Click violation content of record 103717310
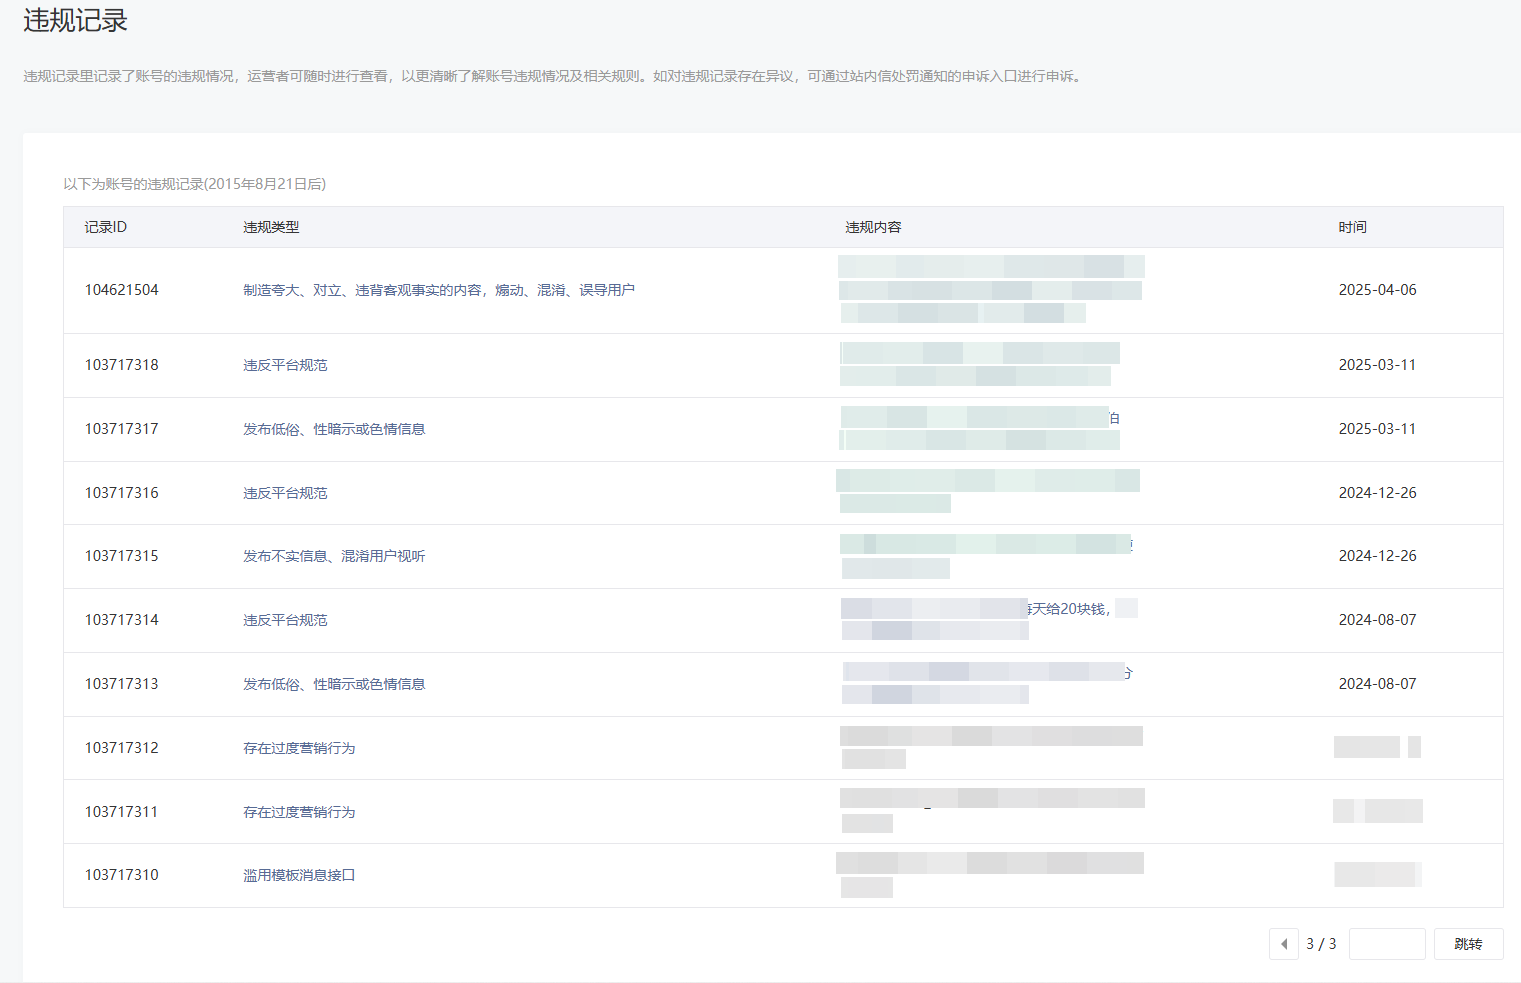Viewport: 1521px width, 983px height. click(990, 875)
